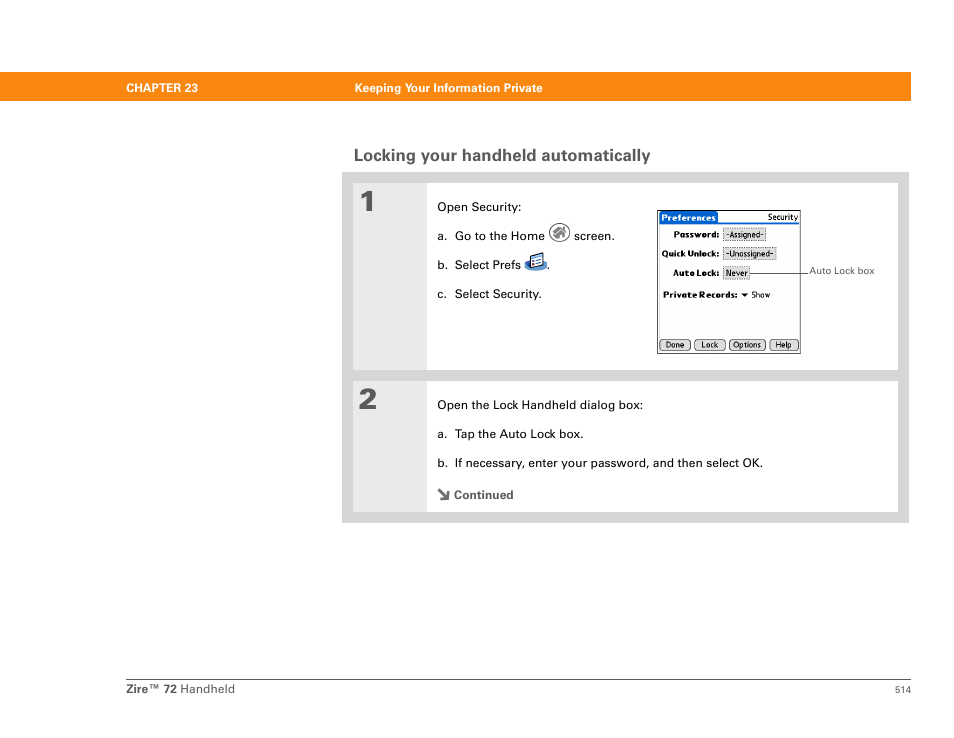Image resolution: width=954 pixels, height=738 pixels.
Task: Click 'Tap the Auto Lock box.' instruction
Action: [519, 434]
